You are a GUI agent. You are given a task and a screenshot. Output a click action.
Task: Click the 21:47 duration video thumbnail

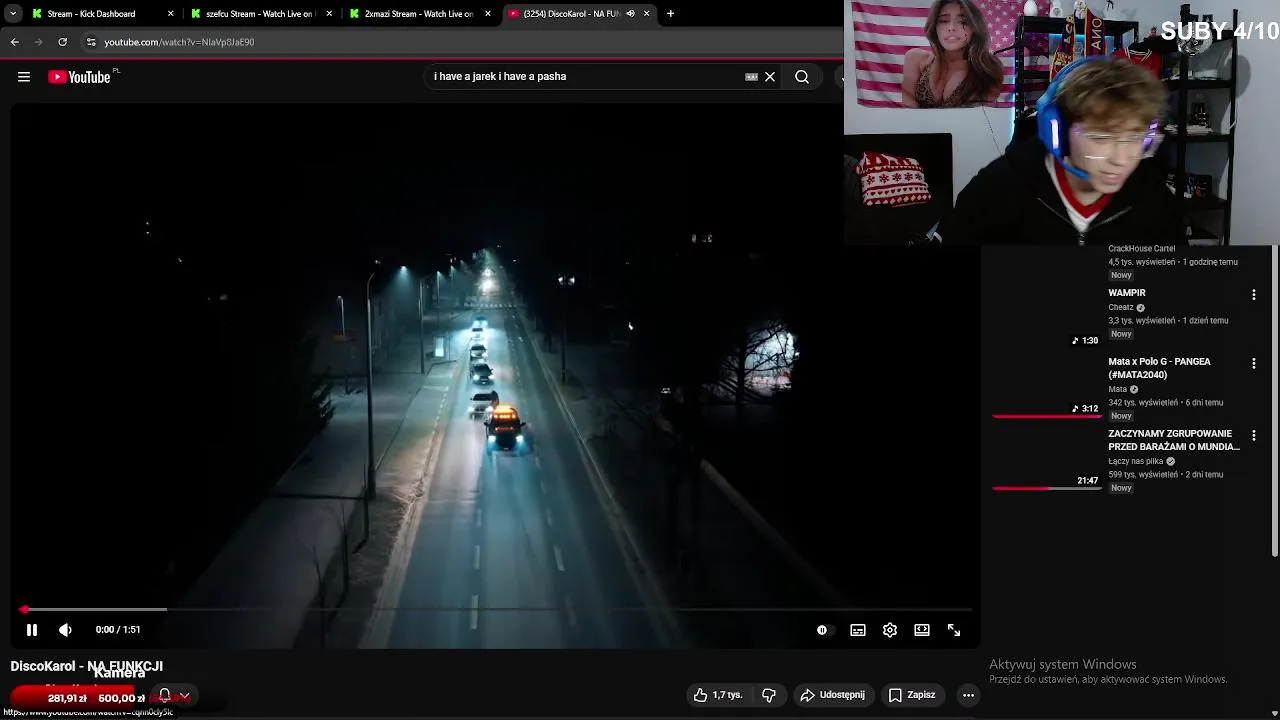pyautogui.click(x=1046, y=458)
